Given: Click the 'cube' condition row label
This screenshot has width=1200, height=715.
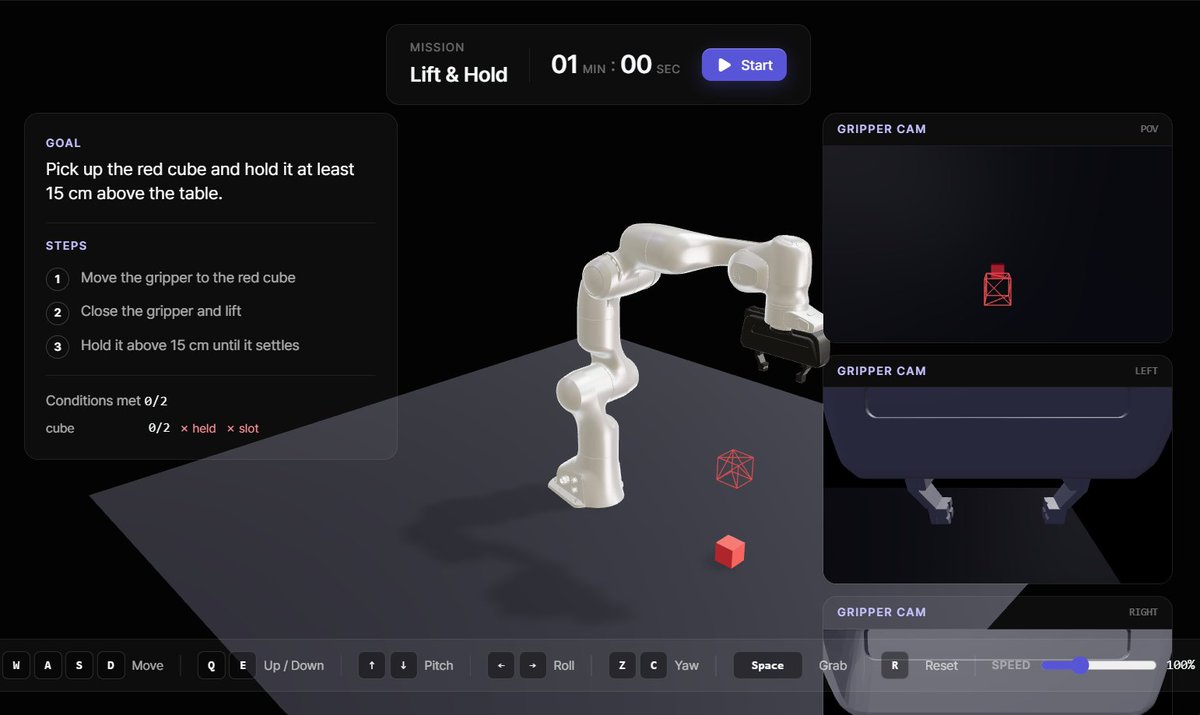Looking at the screenshot, I should (60, 428).
